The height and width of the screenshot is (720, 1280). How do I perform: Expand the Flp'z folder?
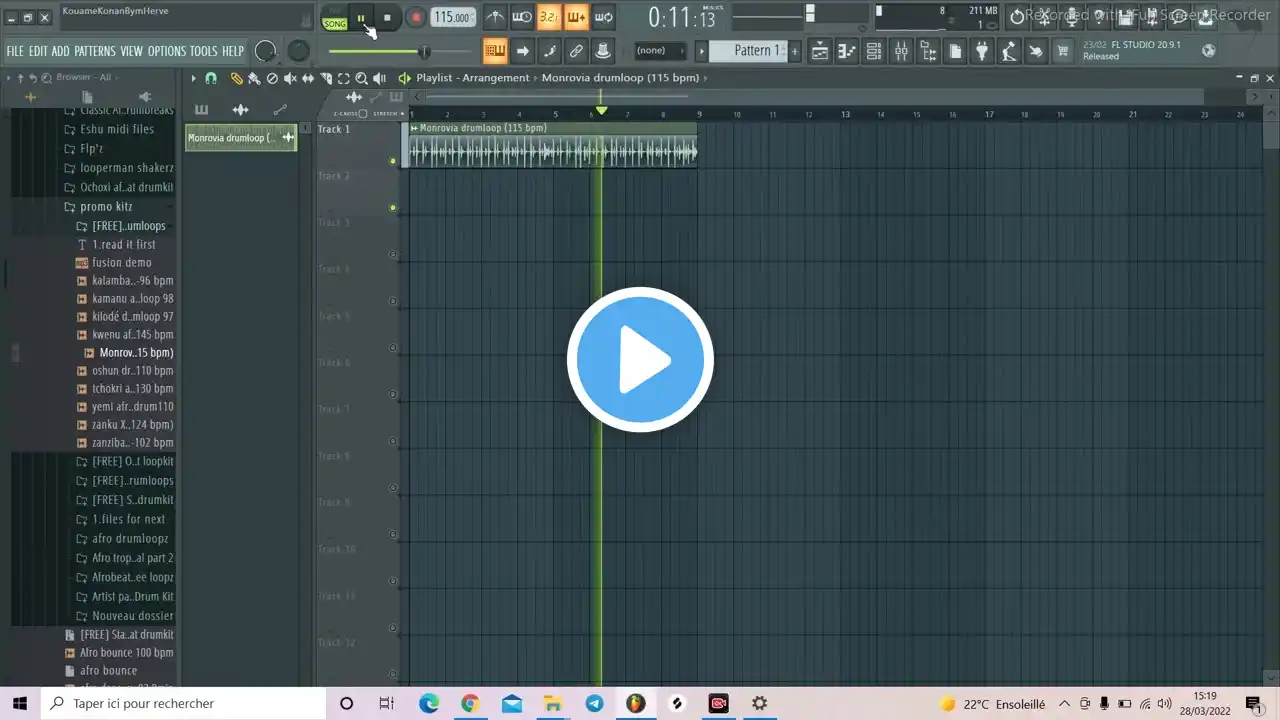click(83, 149)
